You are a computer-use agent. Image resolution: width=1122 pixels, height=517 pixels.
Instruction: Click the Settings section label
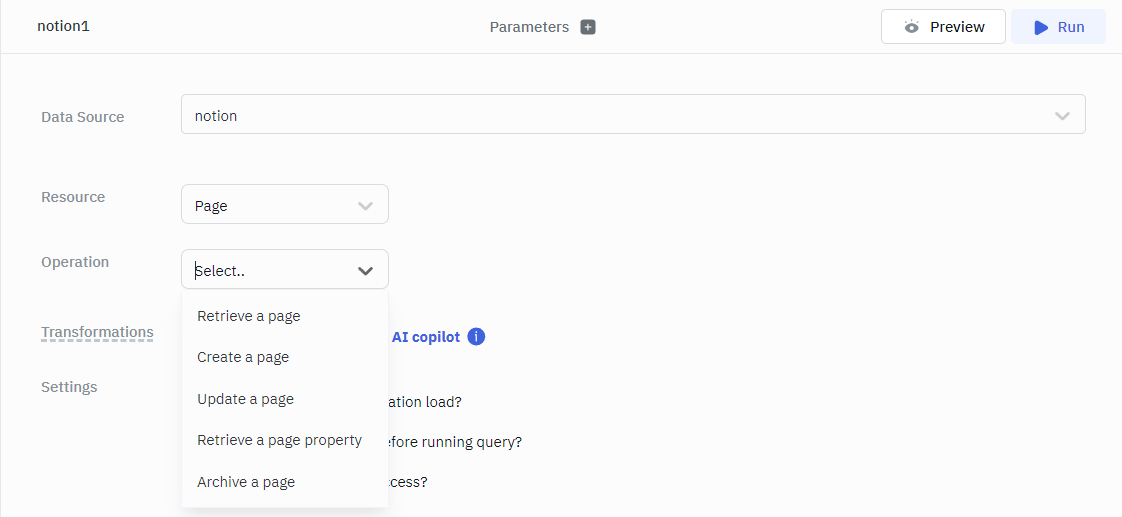(x=69, y=387)
